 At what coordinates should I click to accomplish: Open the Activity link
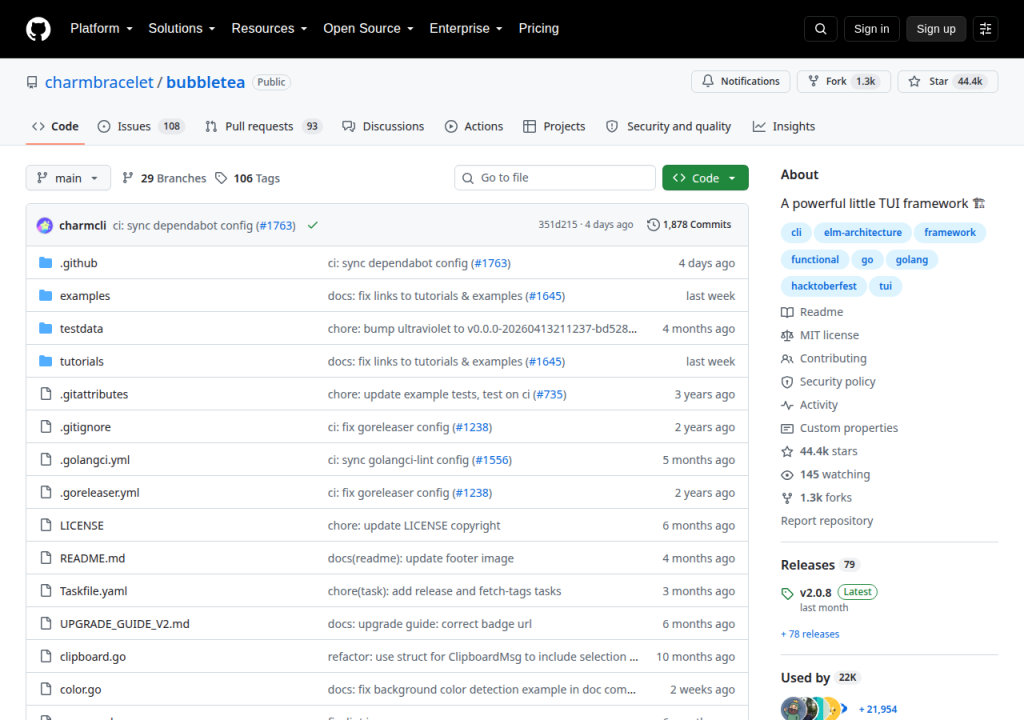click(x=810, y=404)
